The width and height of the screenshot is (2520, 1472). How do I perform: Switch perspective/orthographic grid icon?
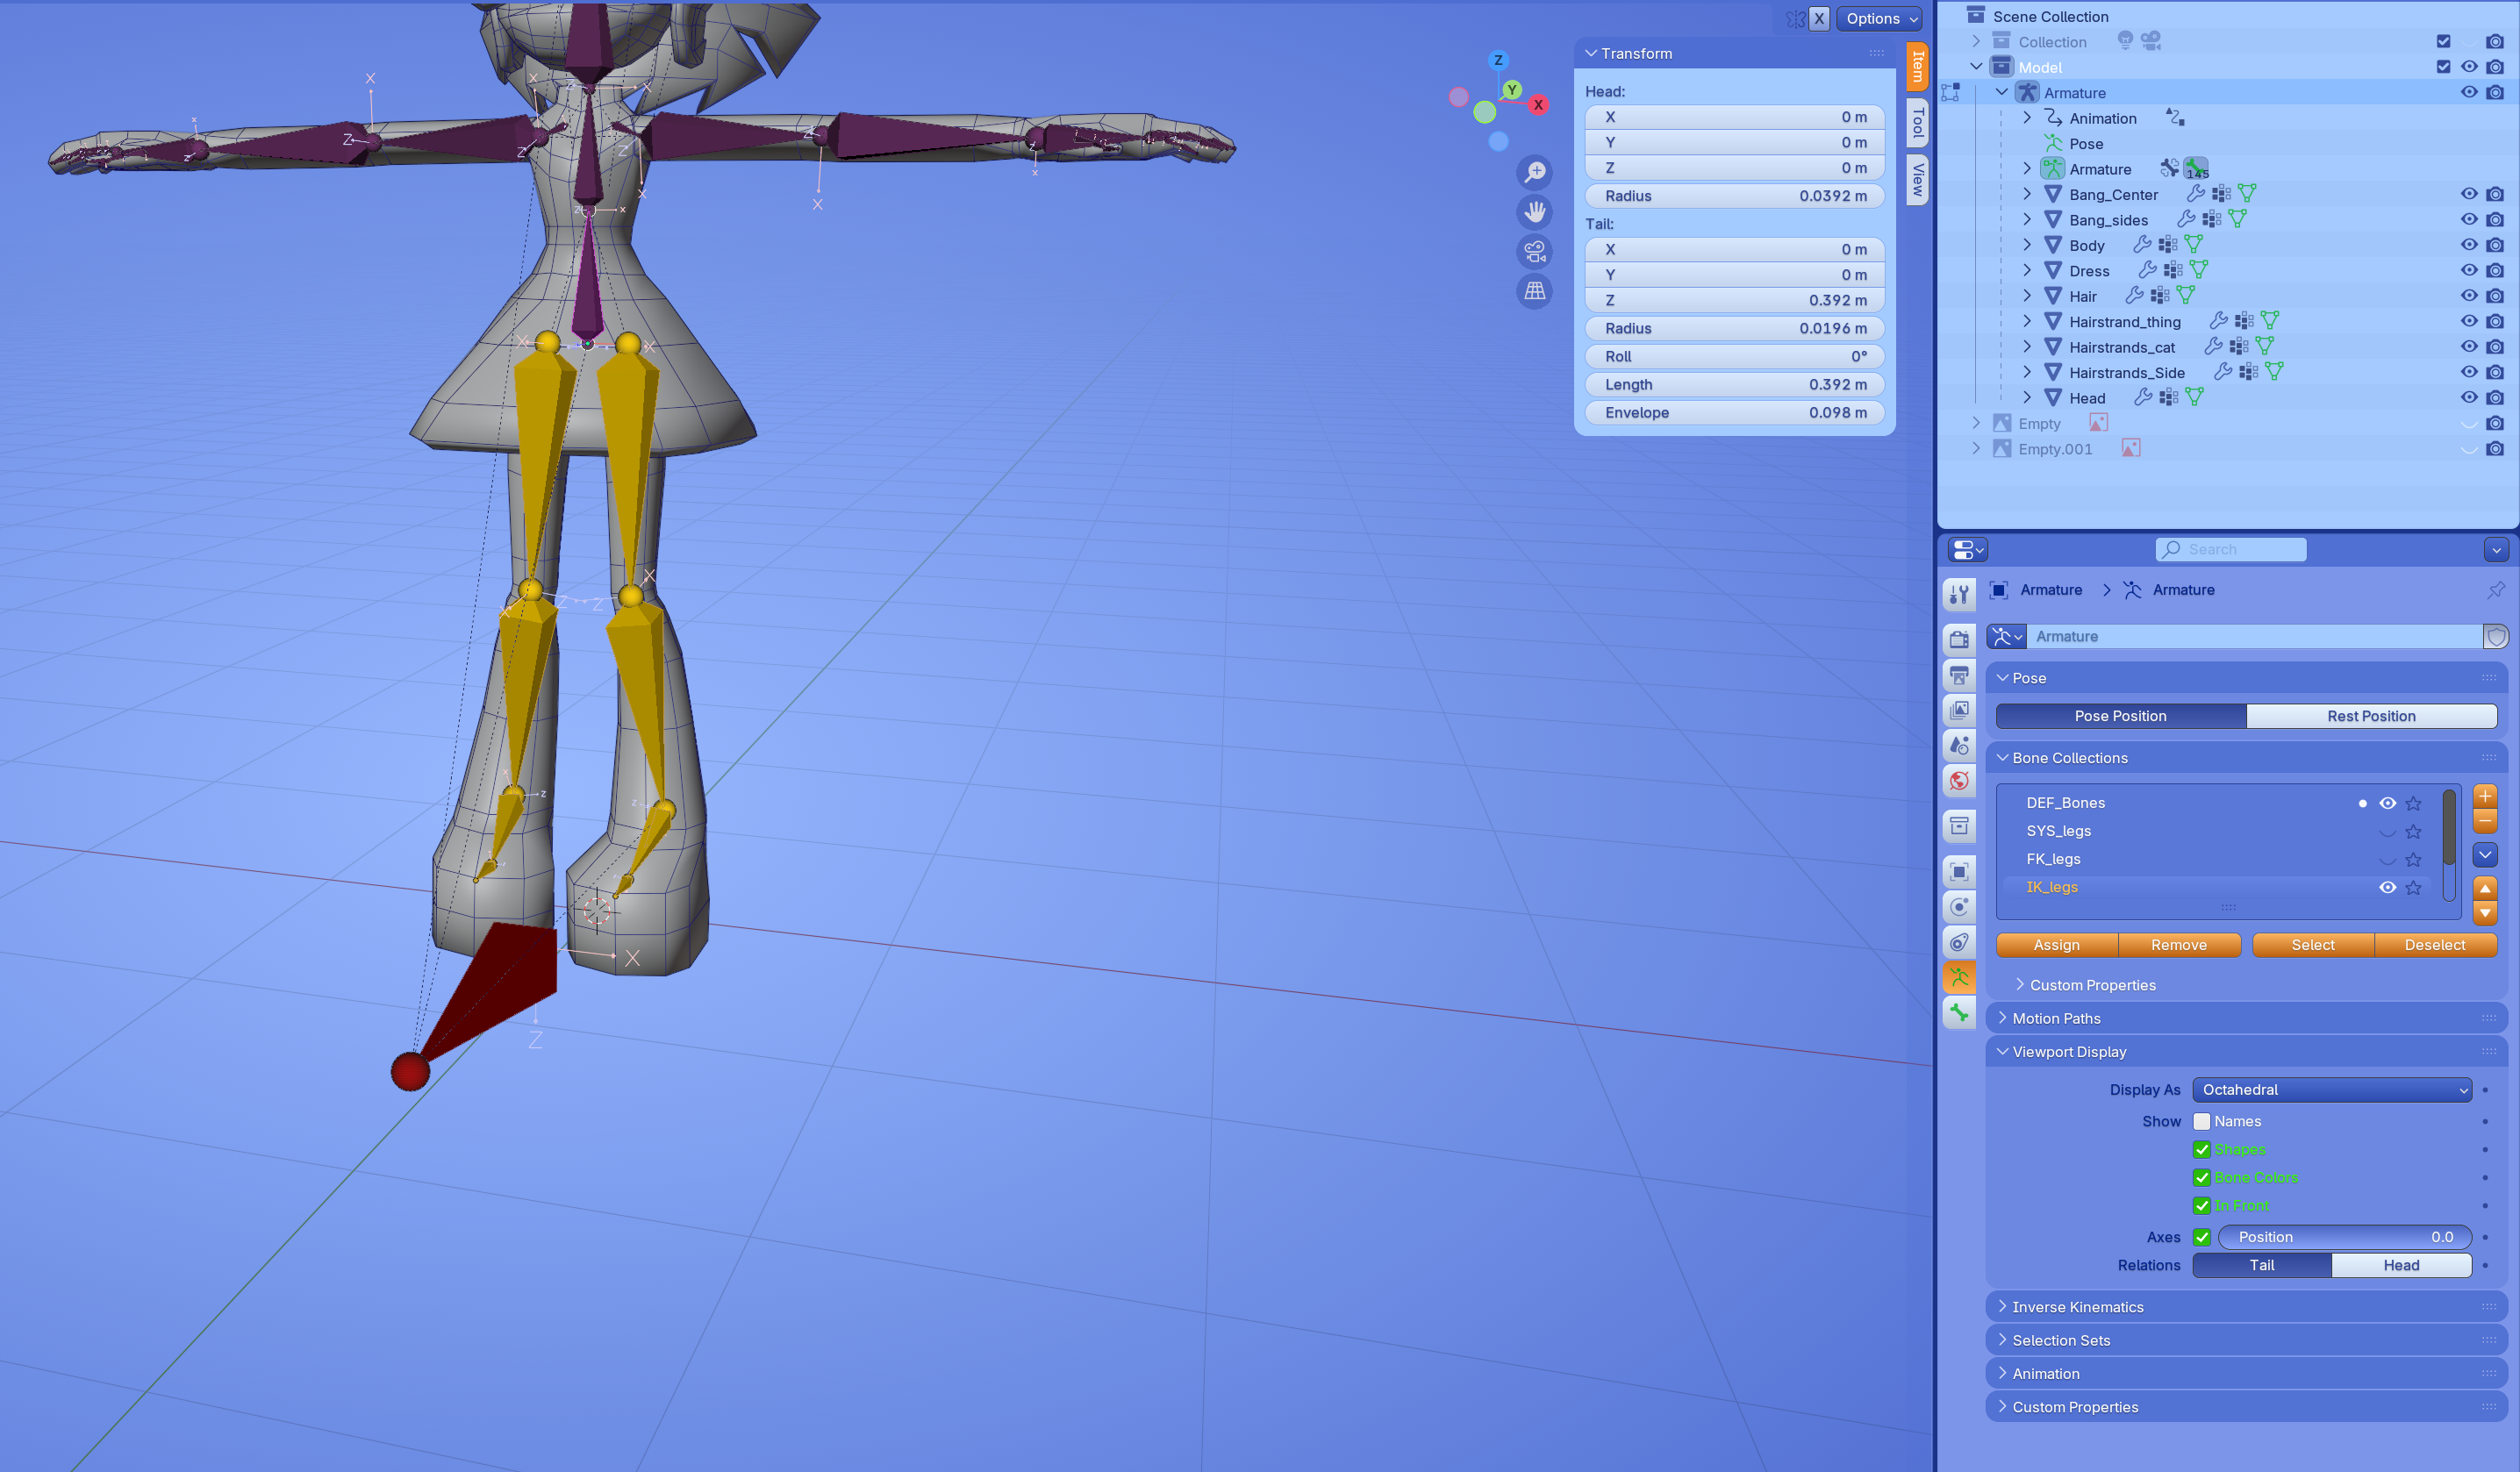pos(1534,291)
